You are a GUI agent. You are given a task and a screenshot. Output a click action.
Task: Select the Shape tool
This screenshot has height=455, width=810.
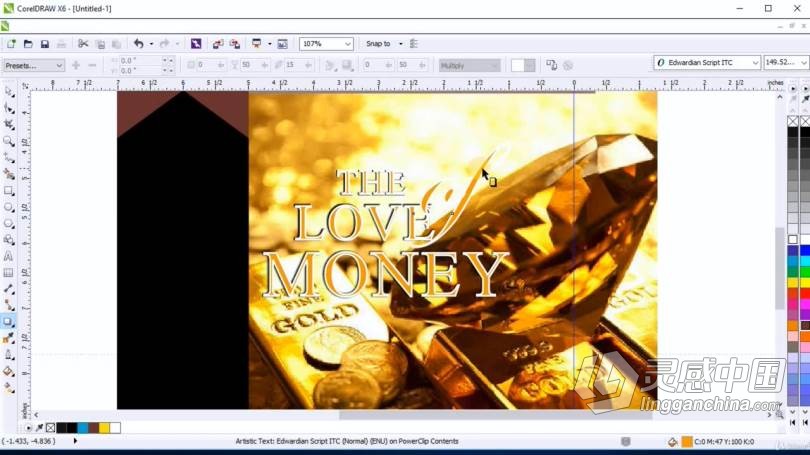pyautogui.click(x=9, y=108)
